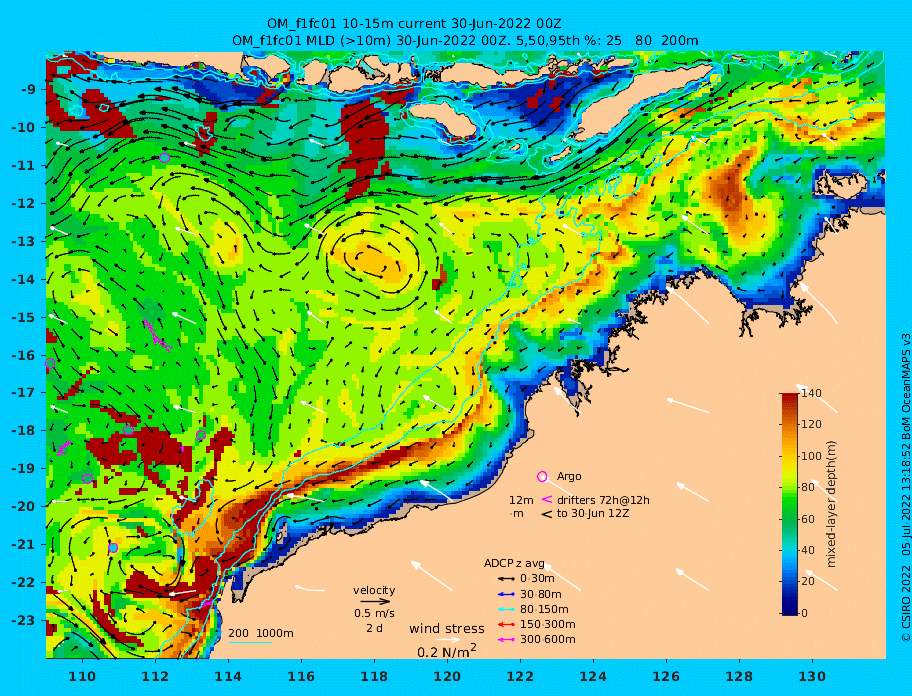Click the white wind stress scale arrow
This screenshot has width=912, height=696.
coord(448,640)
